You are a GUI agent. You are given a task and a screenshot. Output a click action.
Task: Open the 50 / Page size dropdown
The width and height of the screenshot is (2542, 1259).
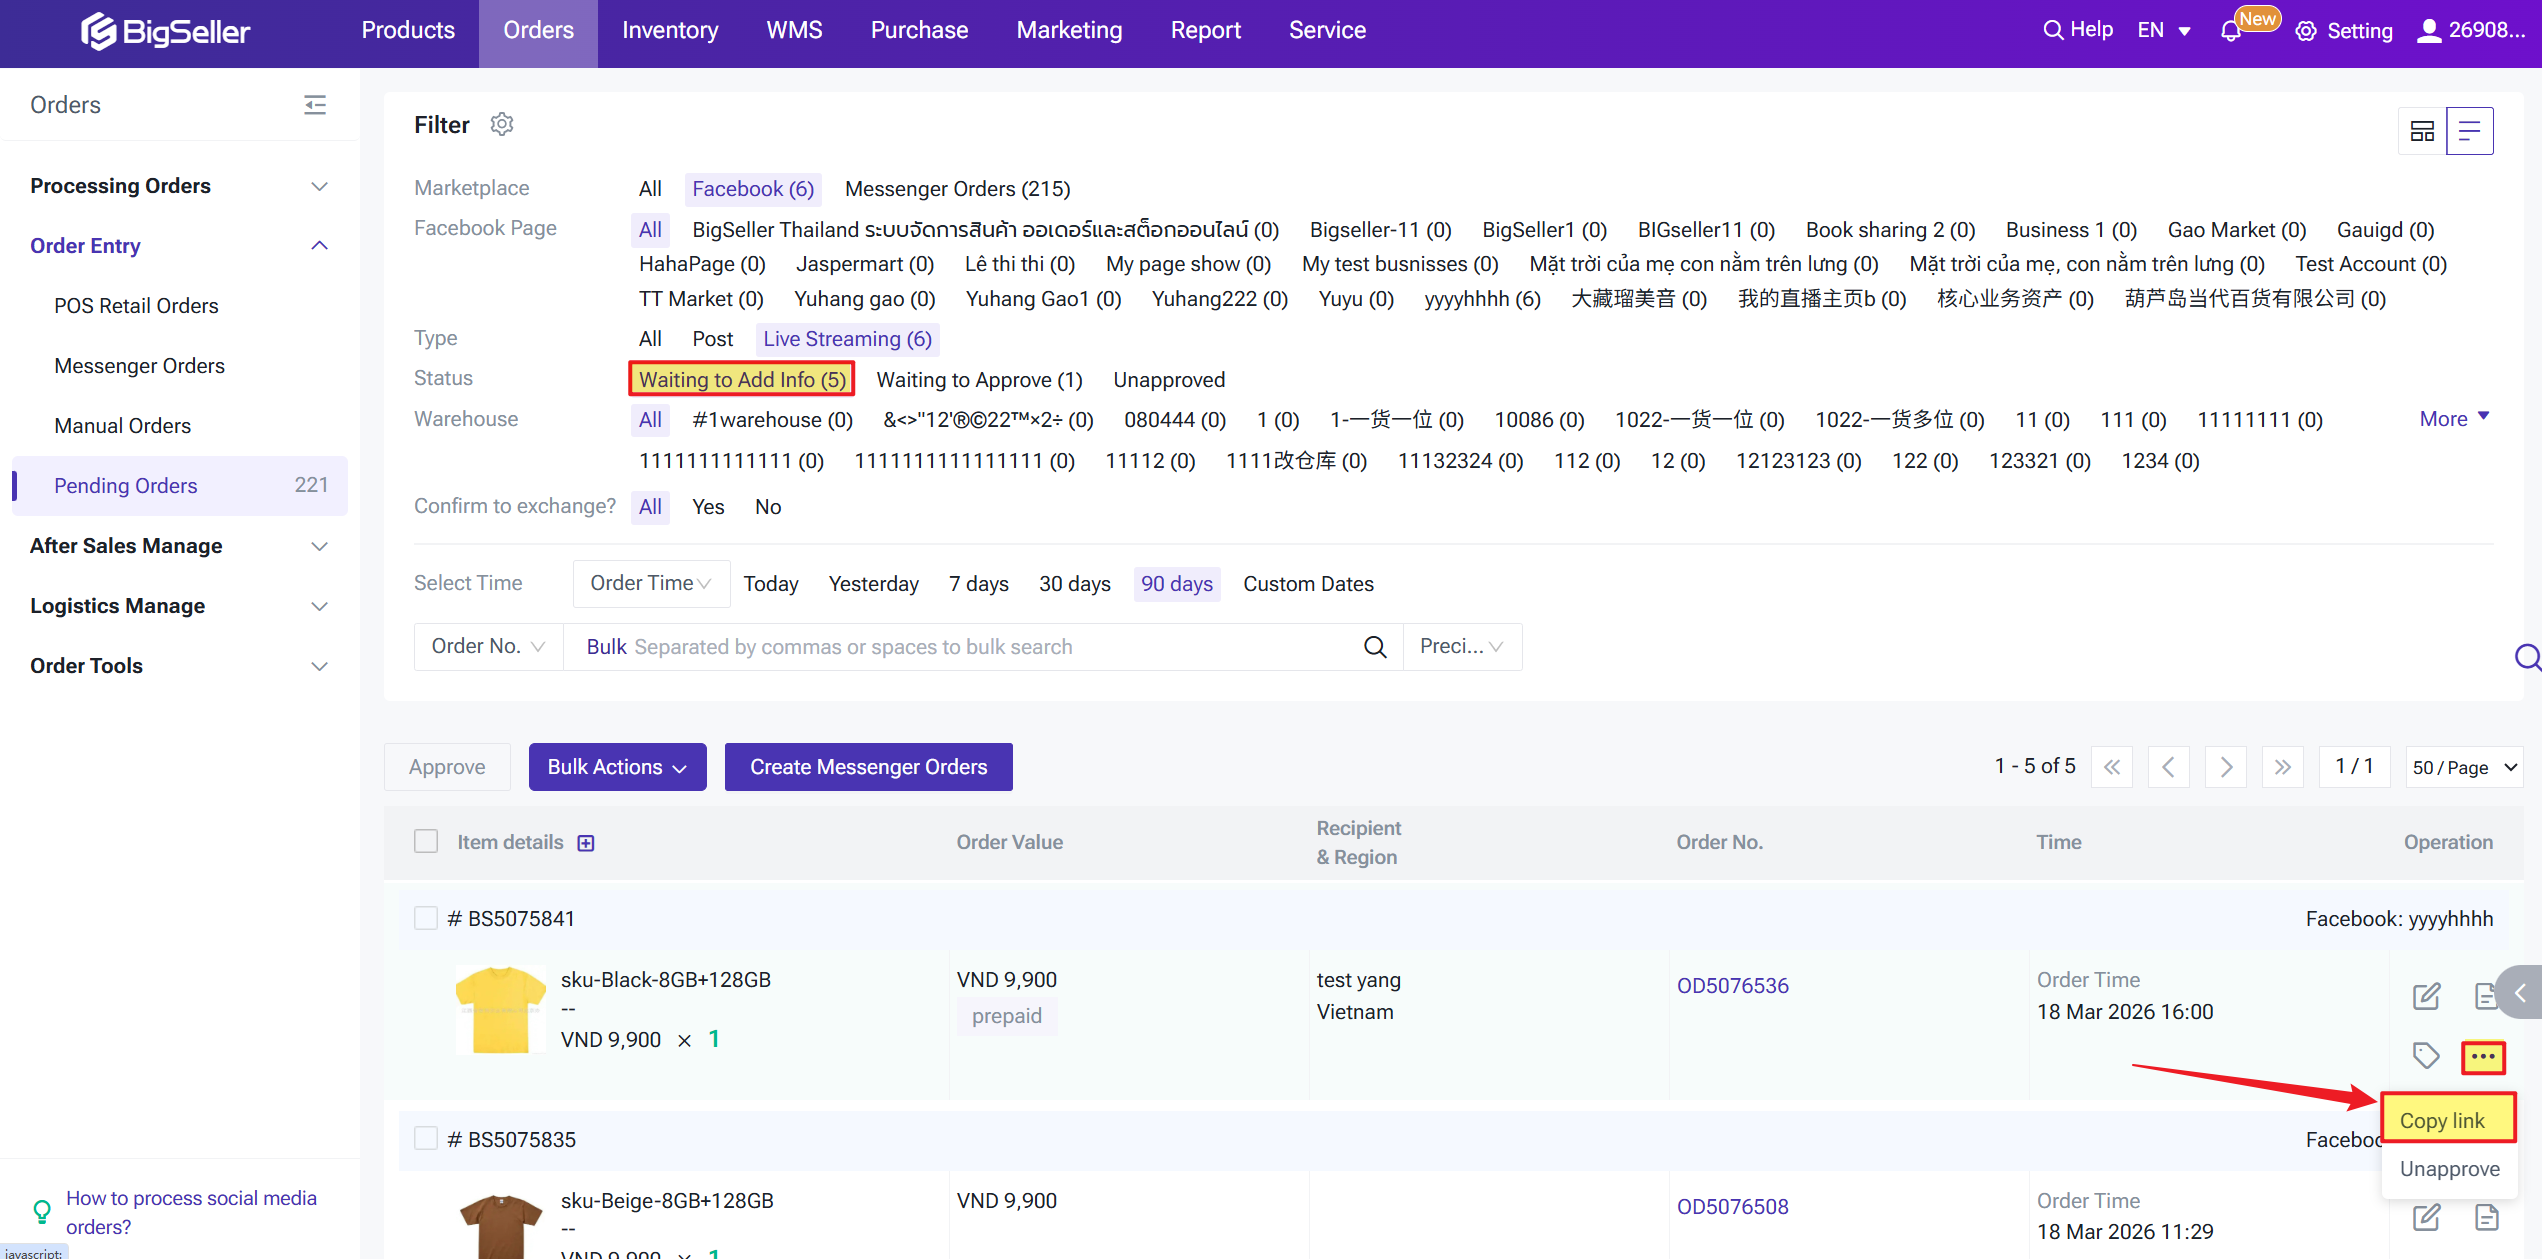click(2464, 767)
